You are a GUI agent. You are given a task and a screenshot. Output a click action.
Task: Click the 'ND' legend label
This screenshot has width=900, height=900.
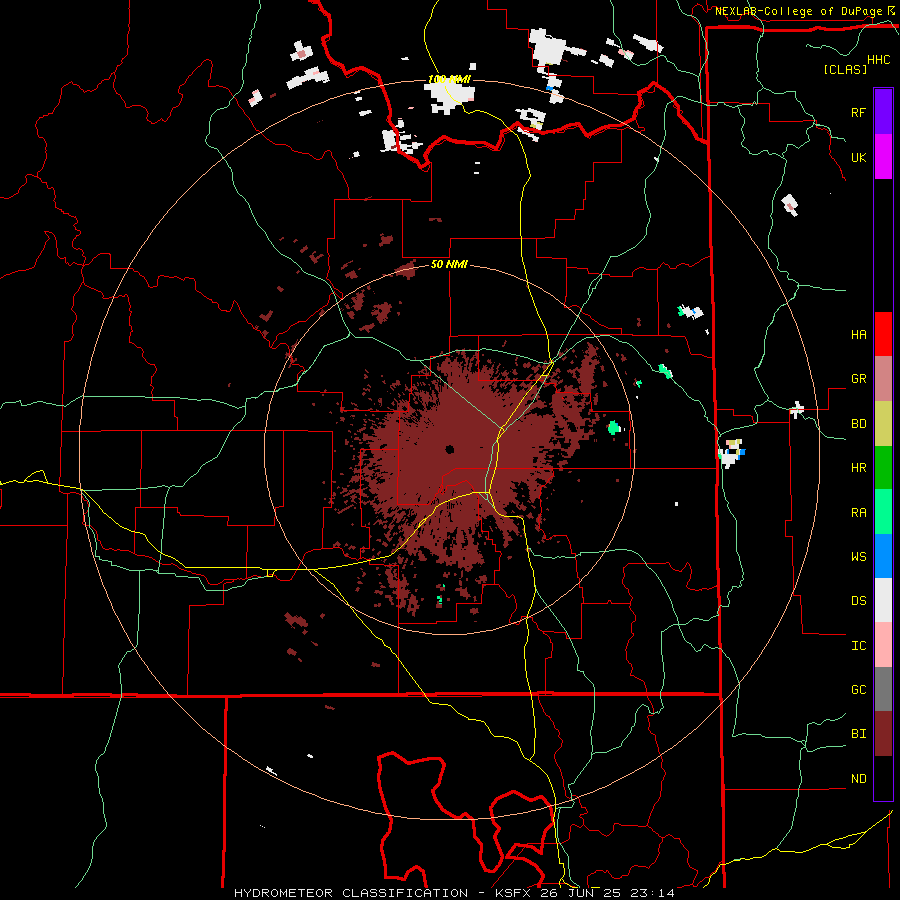[858, 778]
